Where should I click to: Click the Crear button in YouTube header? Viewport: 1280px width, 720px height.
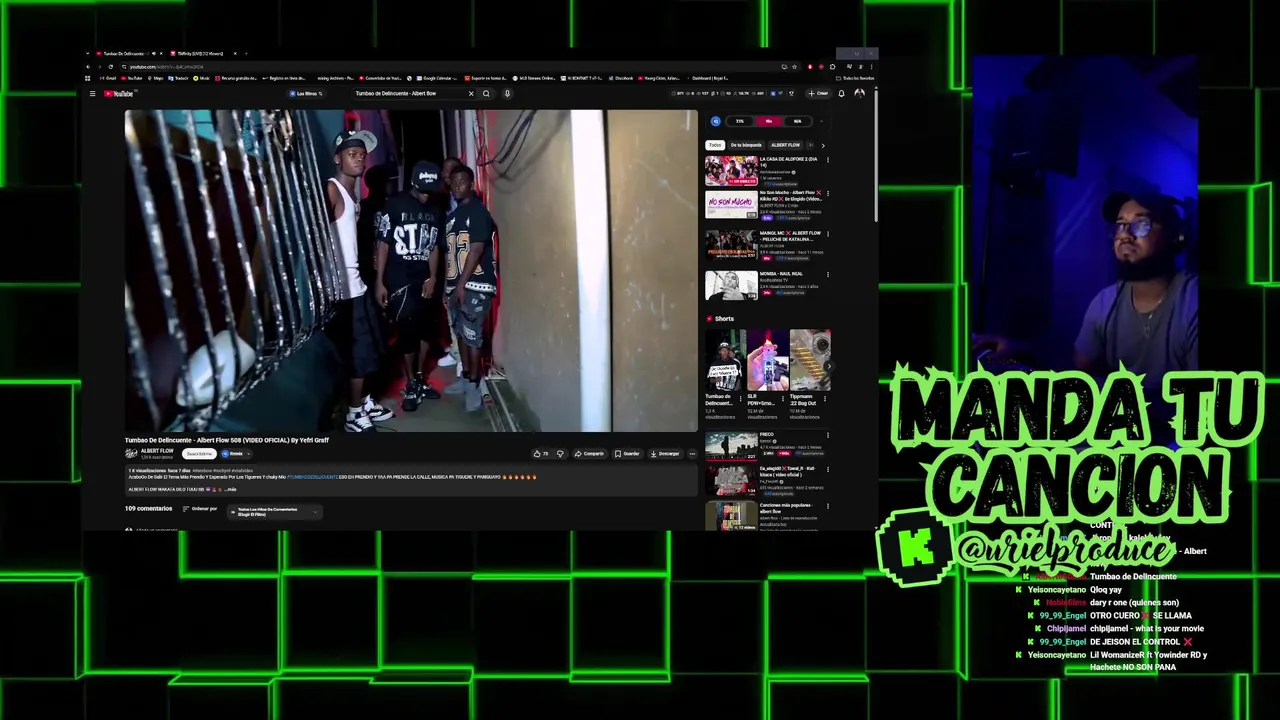(818, 93)
